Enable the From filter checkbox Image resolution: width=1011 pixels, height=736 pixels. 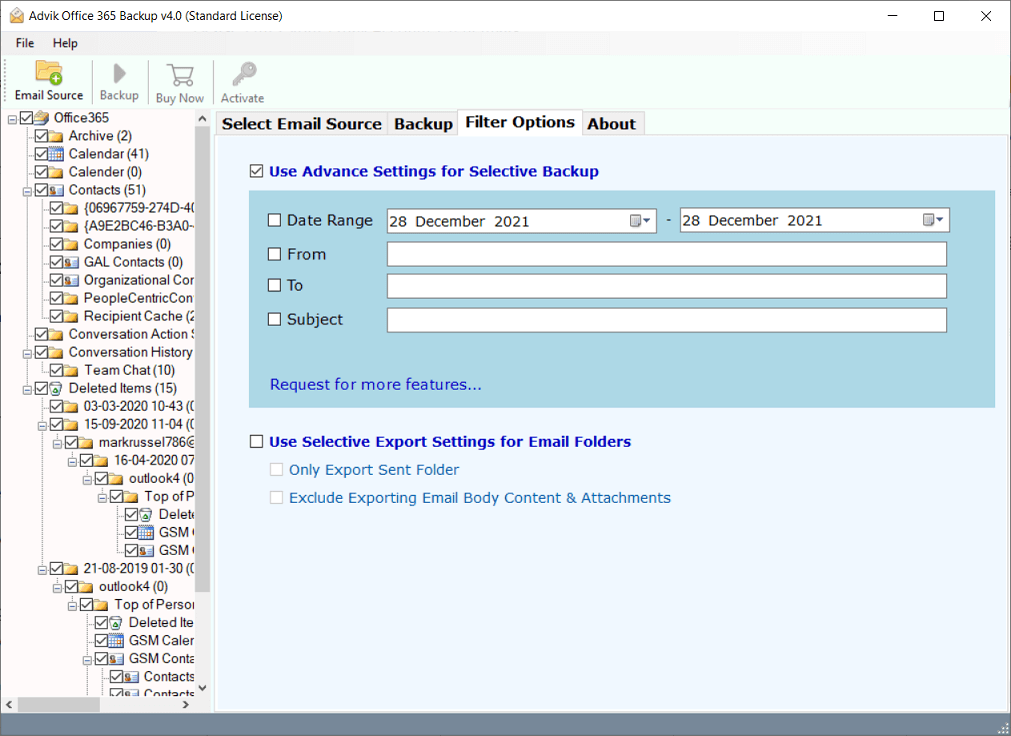tap(275, 254)
